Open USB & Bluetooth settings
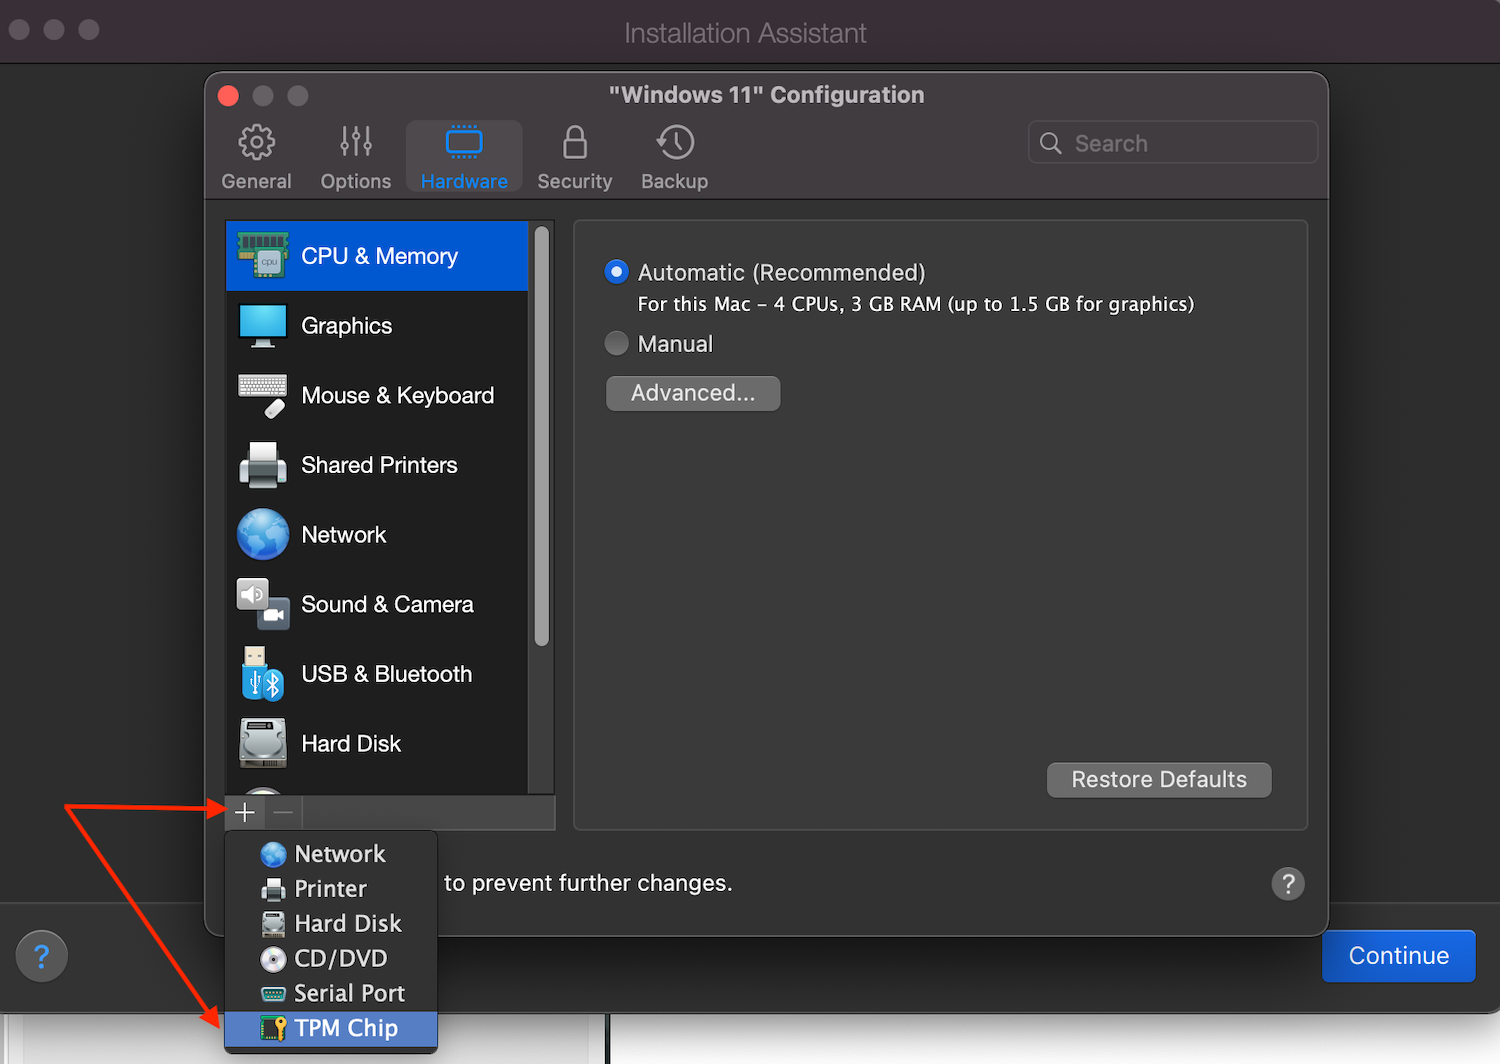 tap(386, 673)
